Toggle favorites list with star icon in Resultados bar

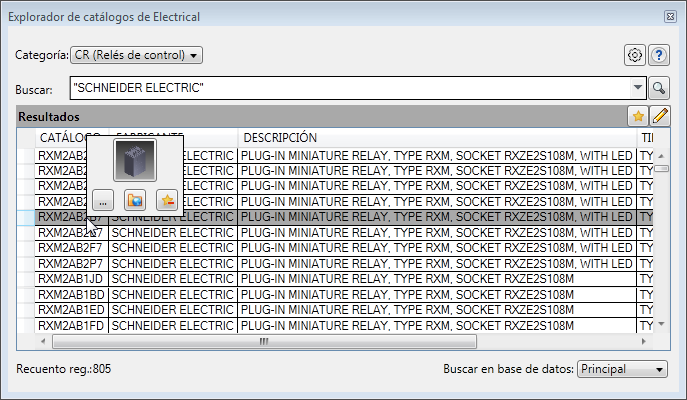[x=638, y=116]
